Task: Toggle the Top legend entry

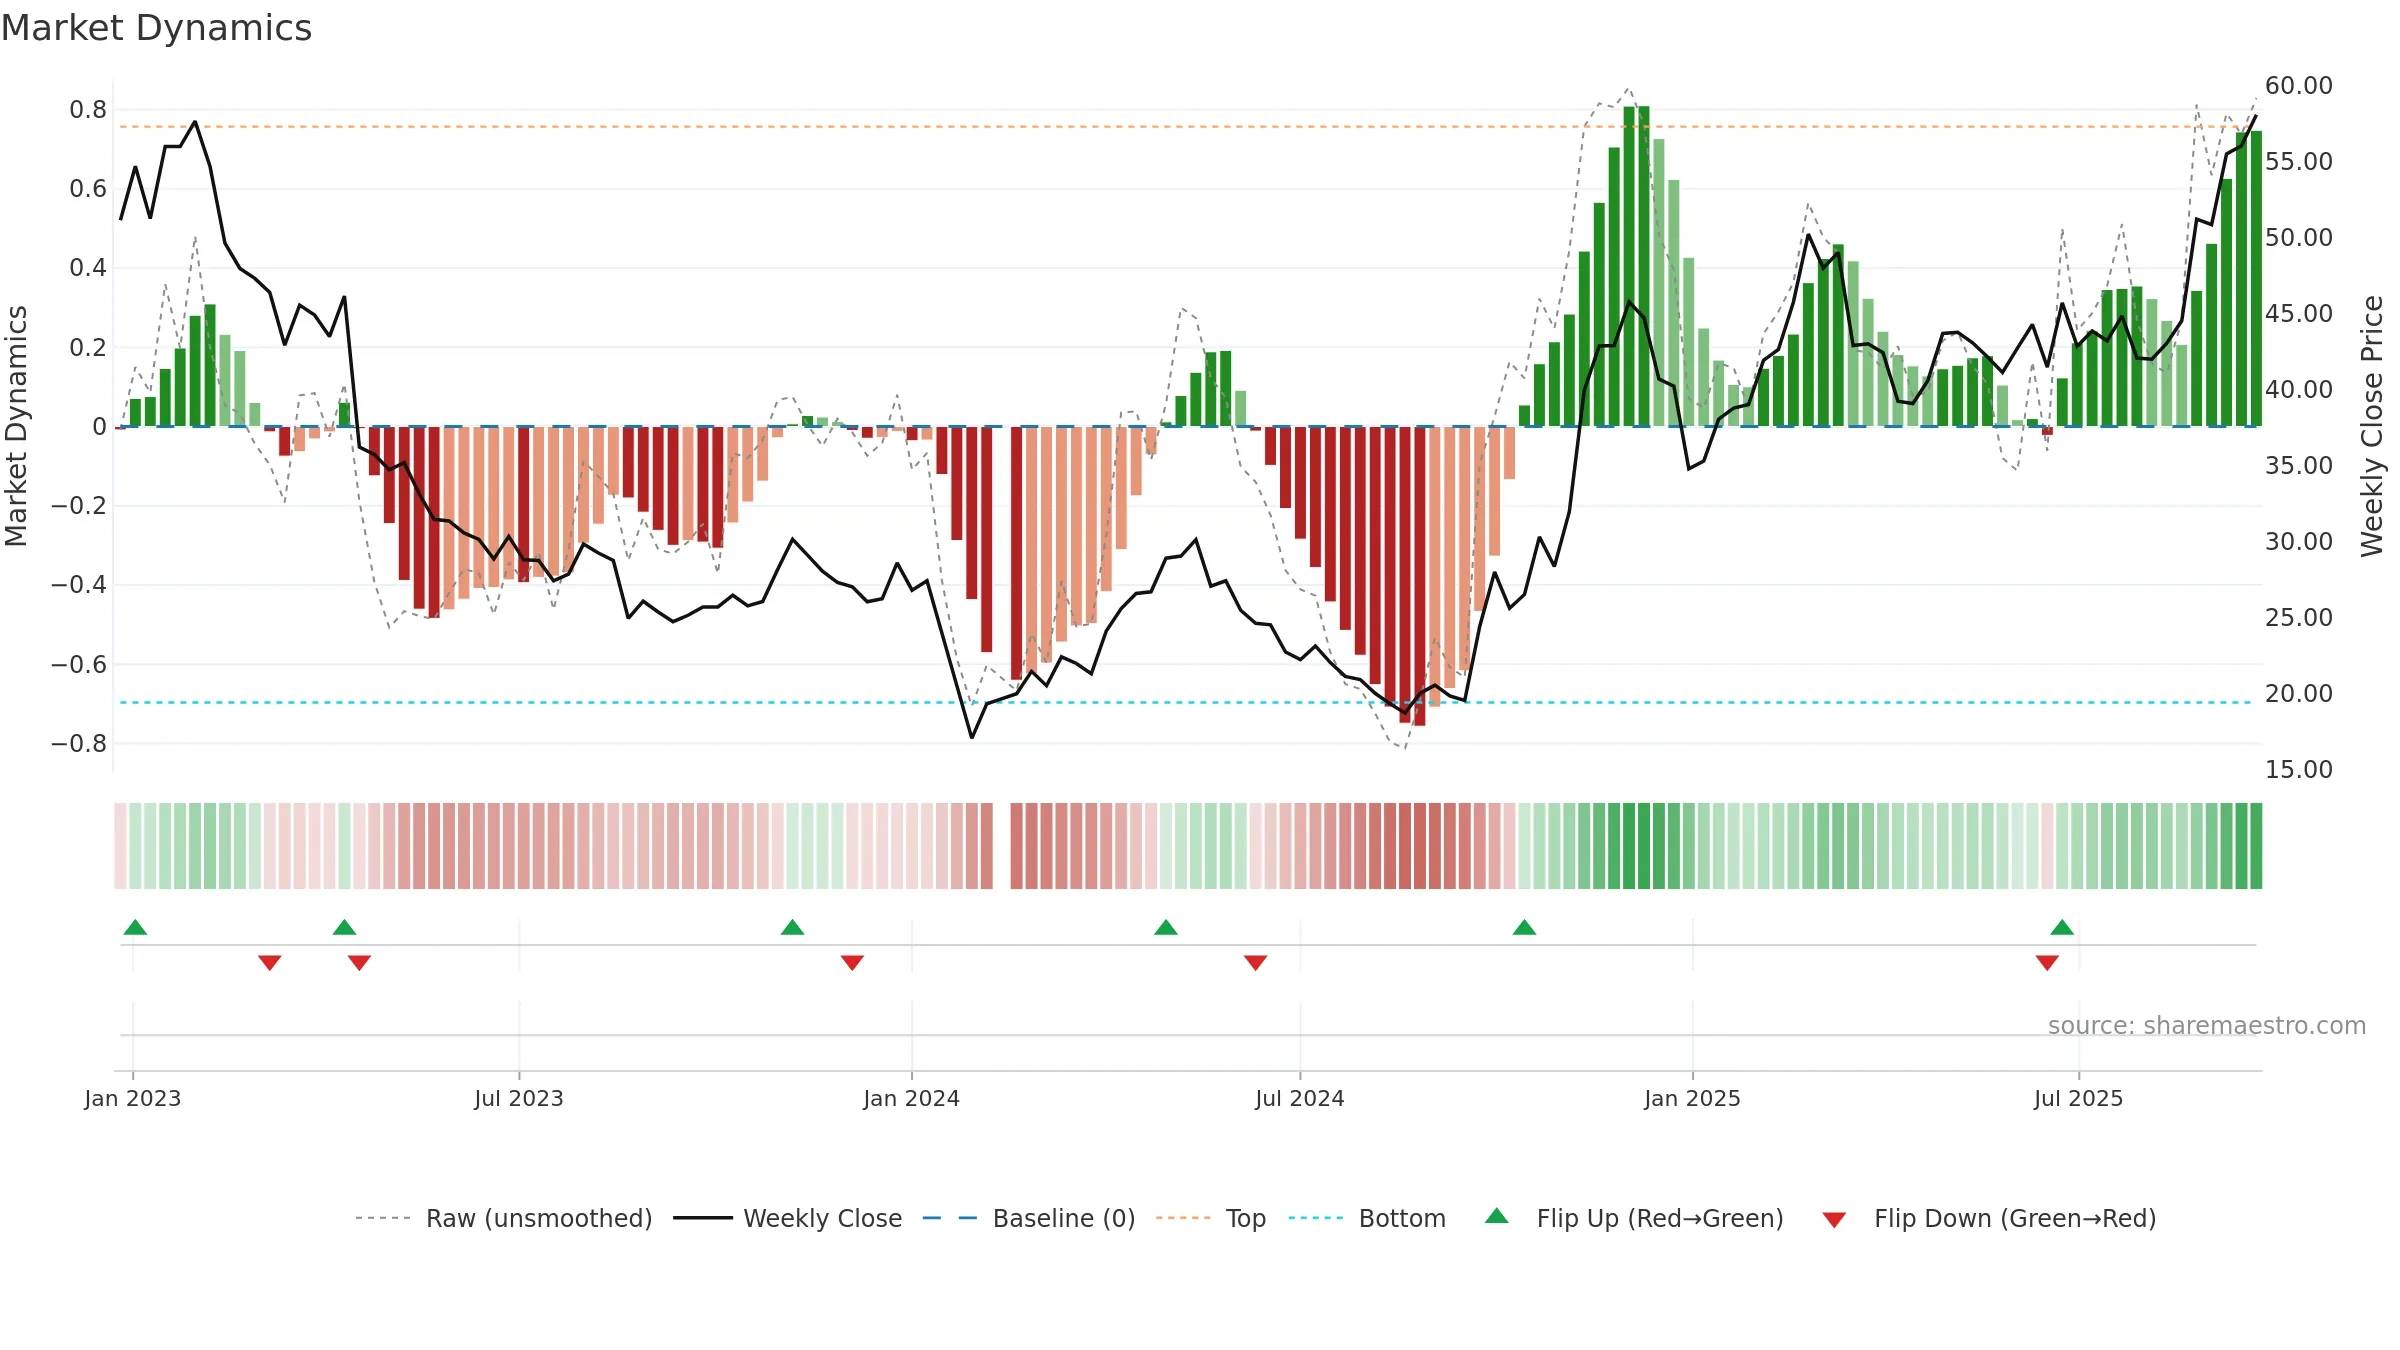Action: tap(1210, 1218)
